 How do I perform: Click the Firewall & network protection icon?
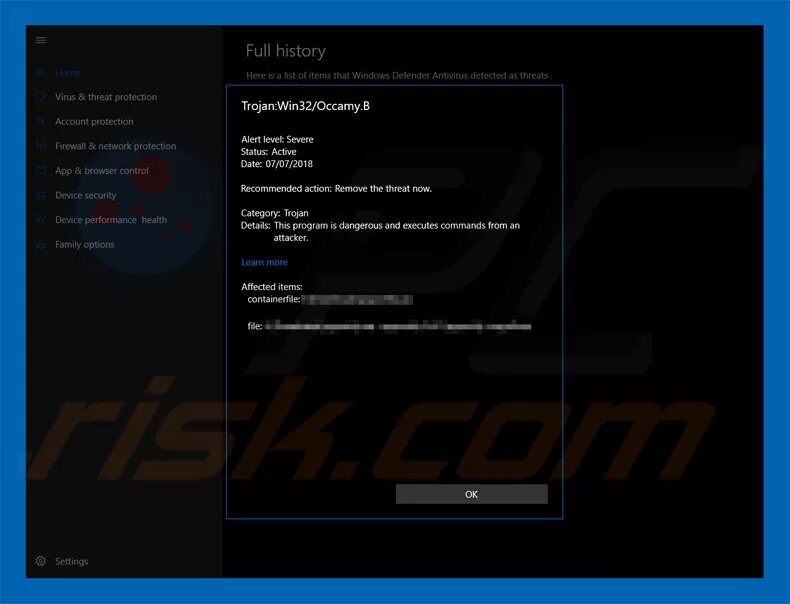(40, 146)
